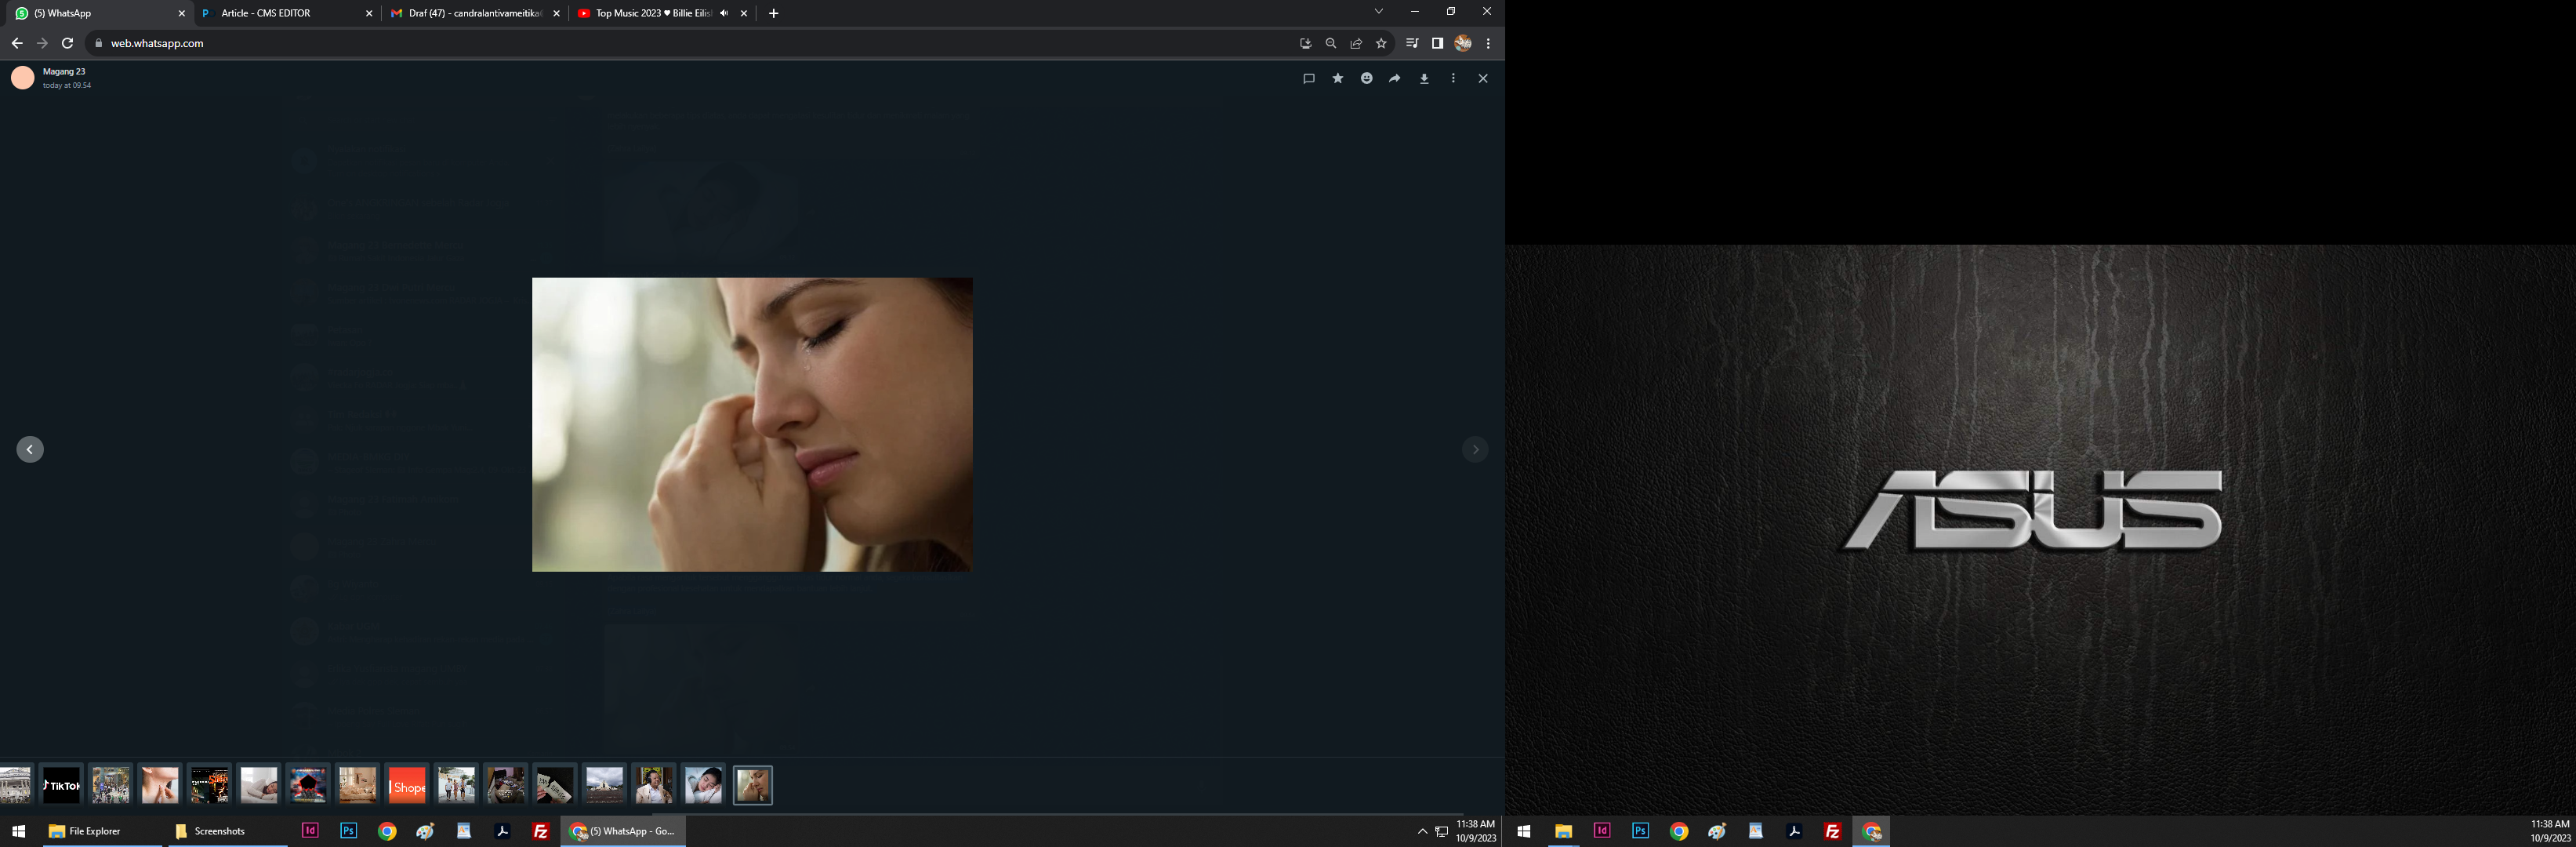Forward the displayed image
2576x847 pixels.
(1395, 78)
